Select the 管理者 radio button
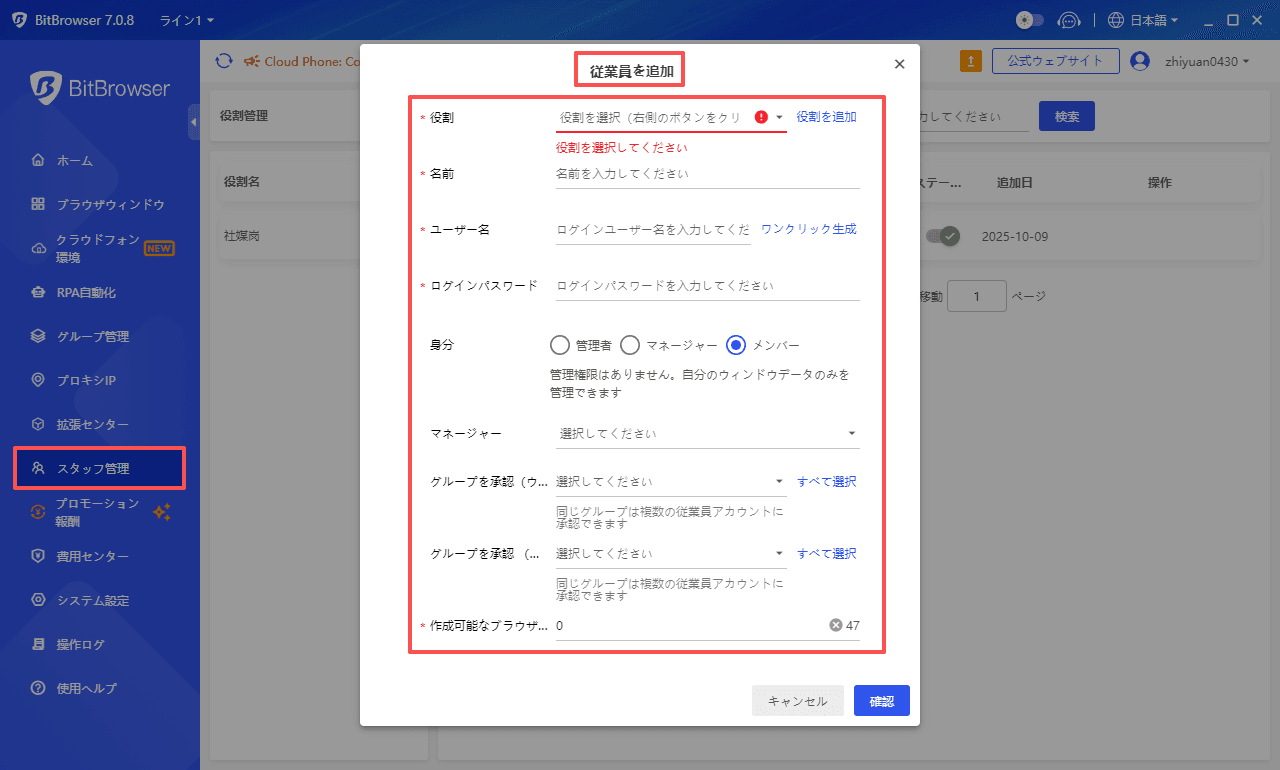The width and height of the screenshot is (1280, 770). [560, 345]
